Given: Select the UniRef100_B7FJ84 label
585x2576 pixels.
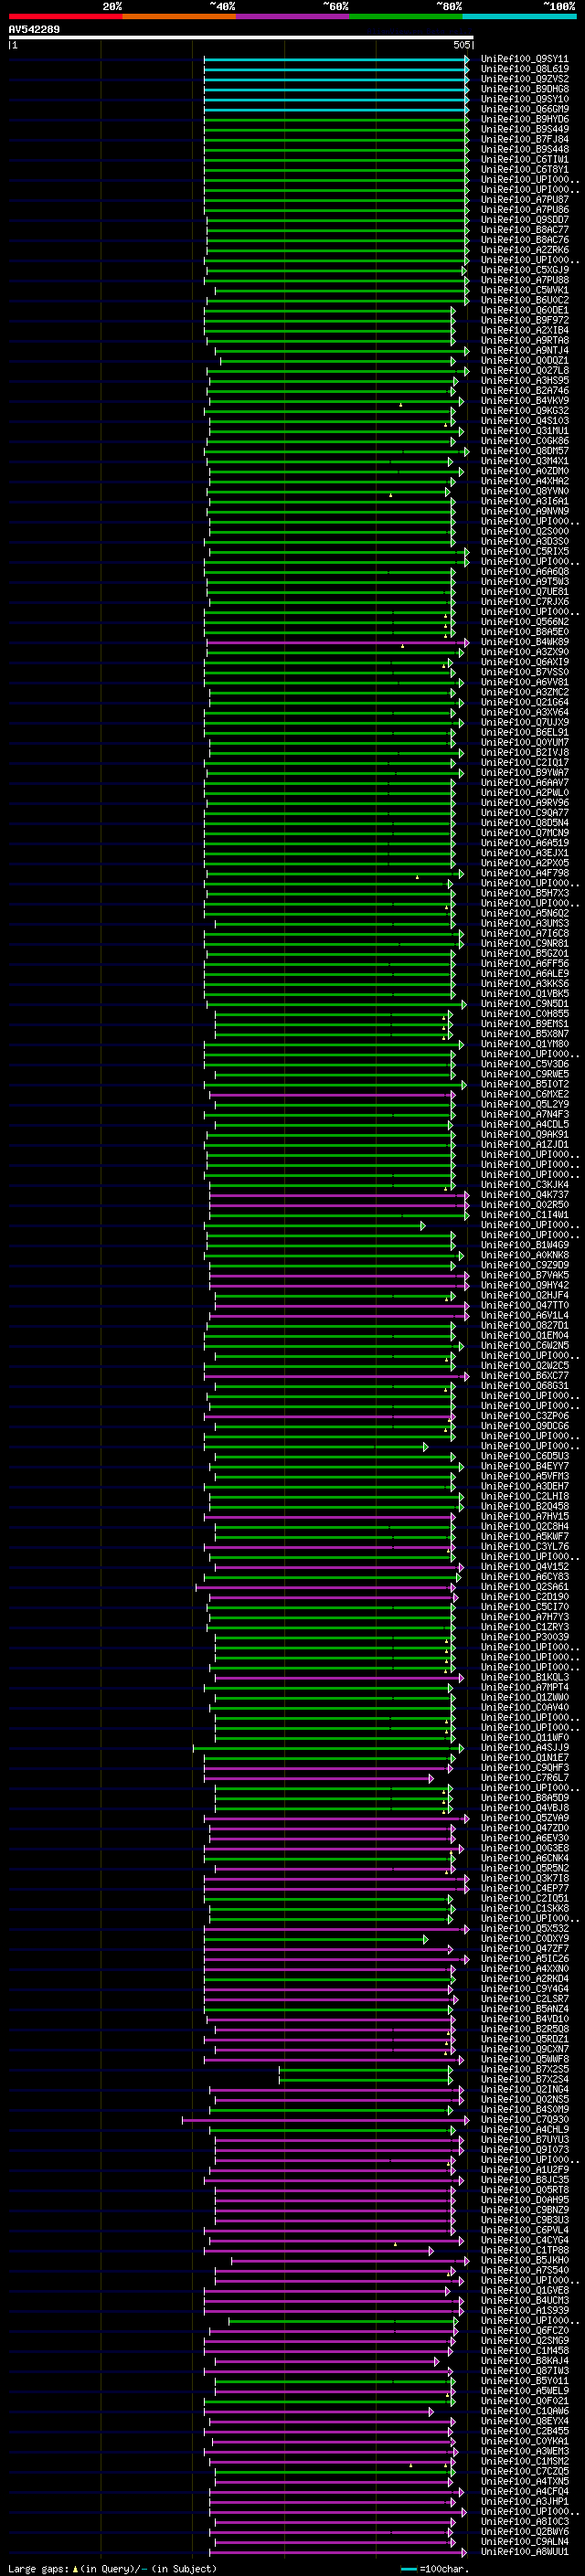Looking at the screenshot, I should pyautogui.click(x=524, y=139).
